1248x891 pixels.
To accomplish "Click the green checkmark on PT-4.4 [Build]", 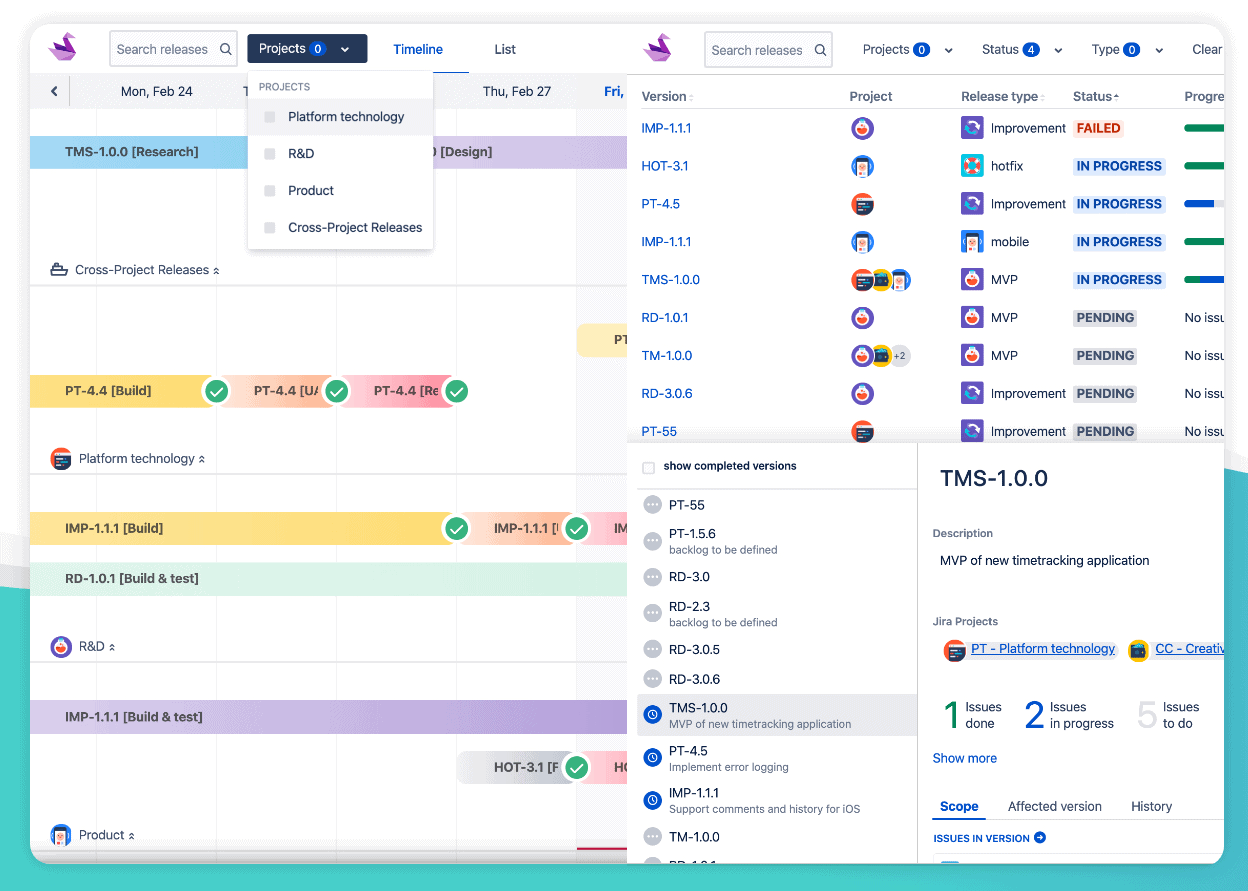I will (x=216, y=391).
